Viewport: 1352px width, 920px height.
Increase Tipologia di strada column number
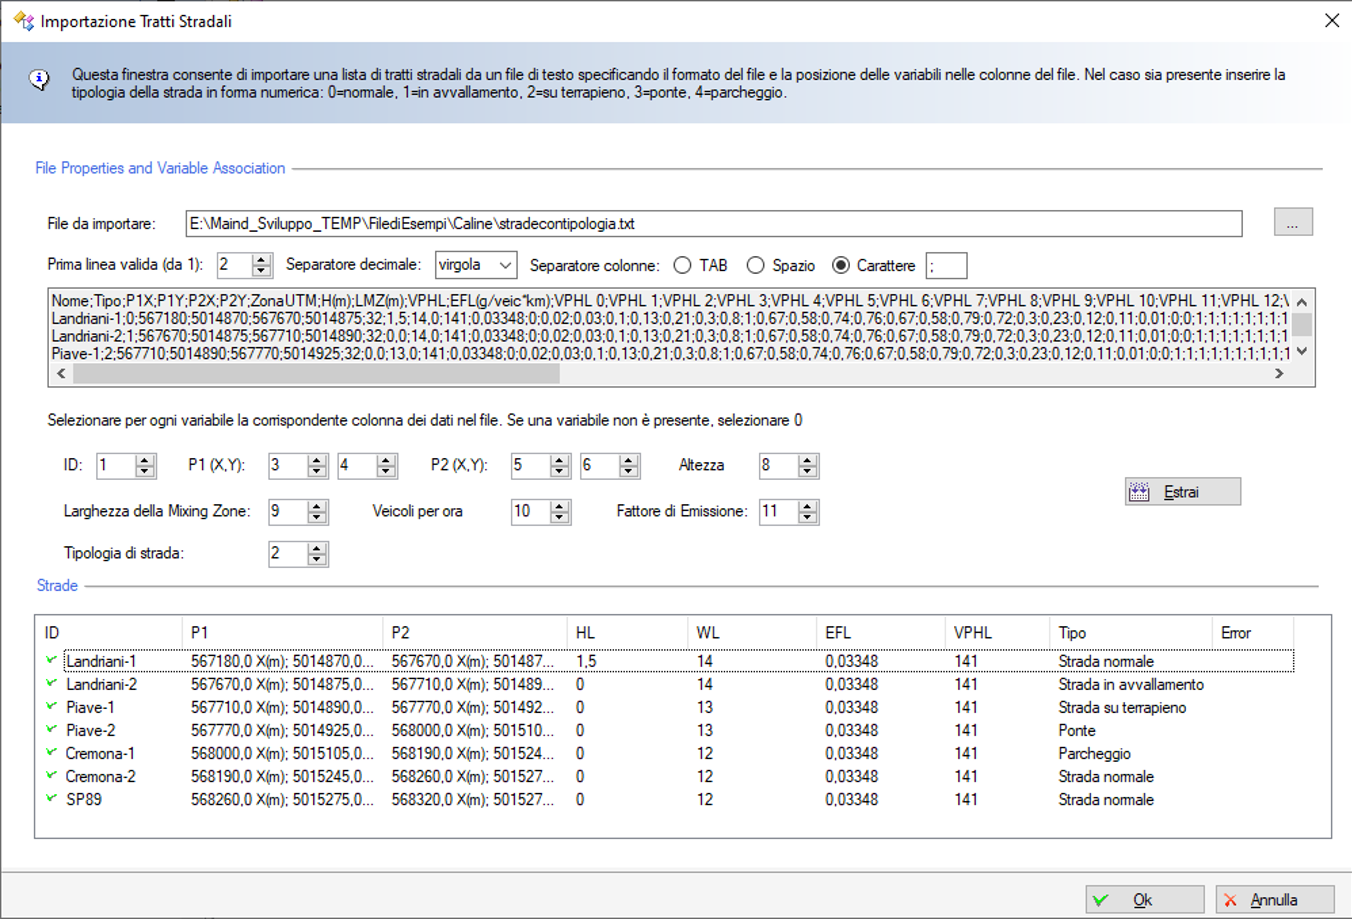pyautogui.click(x=318, y=548)
